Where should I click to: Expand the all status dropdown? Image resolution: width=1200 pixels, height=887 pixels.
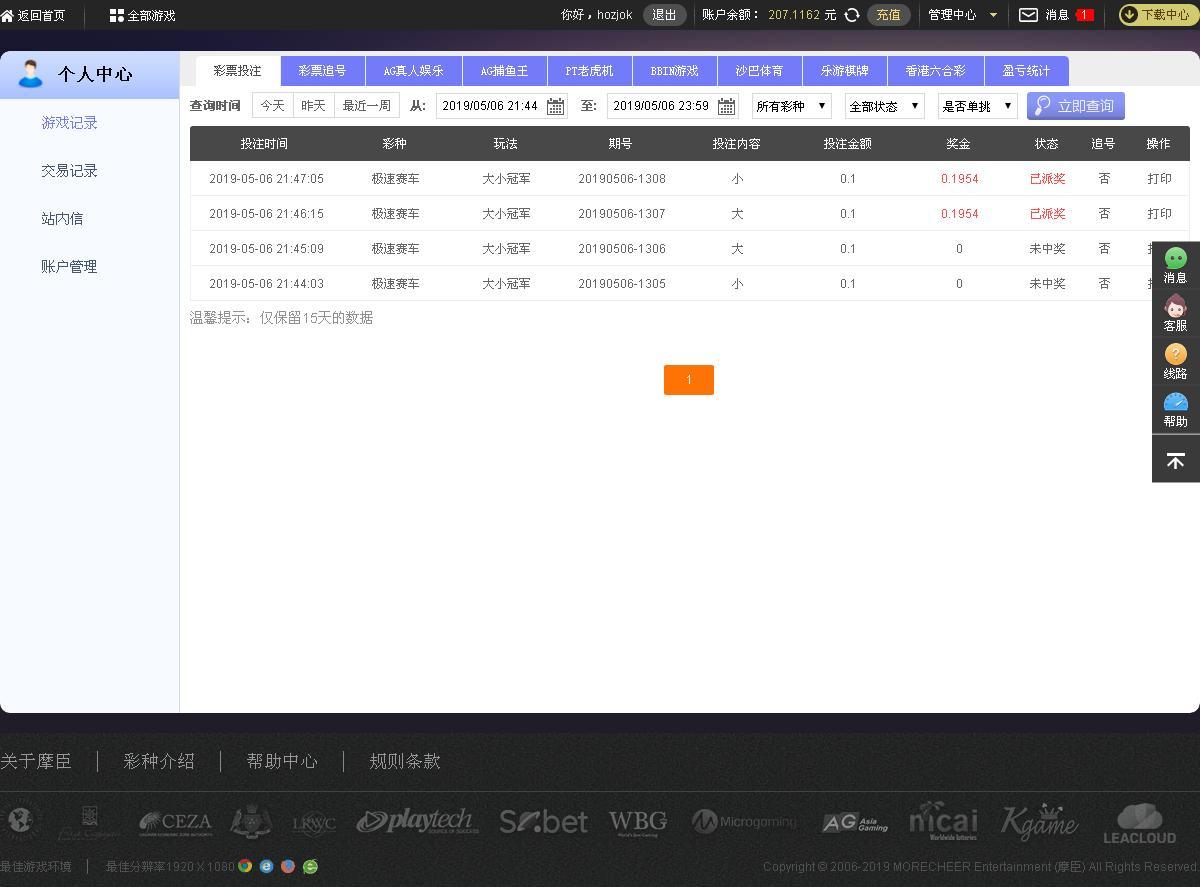884,106
